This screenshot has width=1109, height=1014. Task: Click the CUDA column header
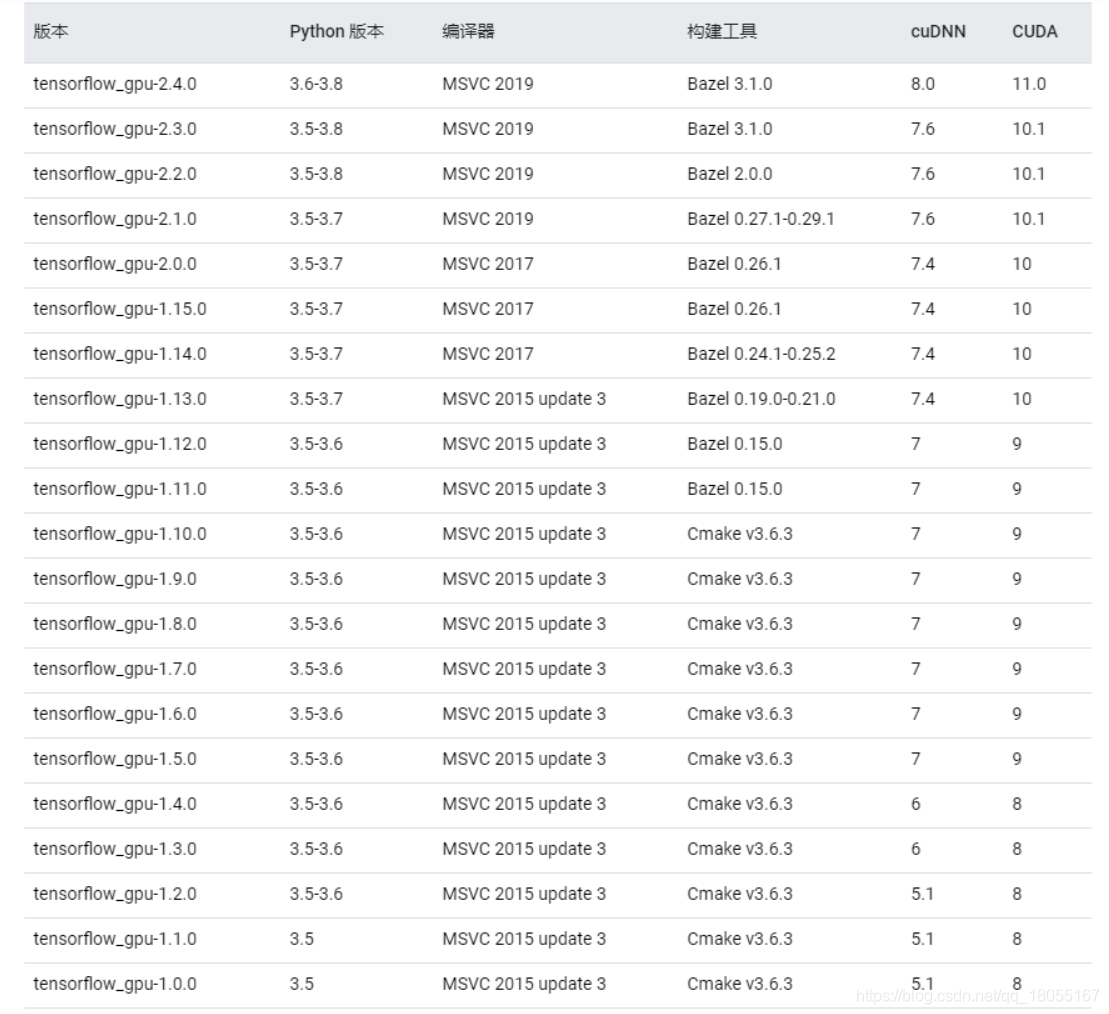[x=1034, y=32]
